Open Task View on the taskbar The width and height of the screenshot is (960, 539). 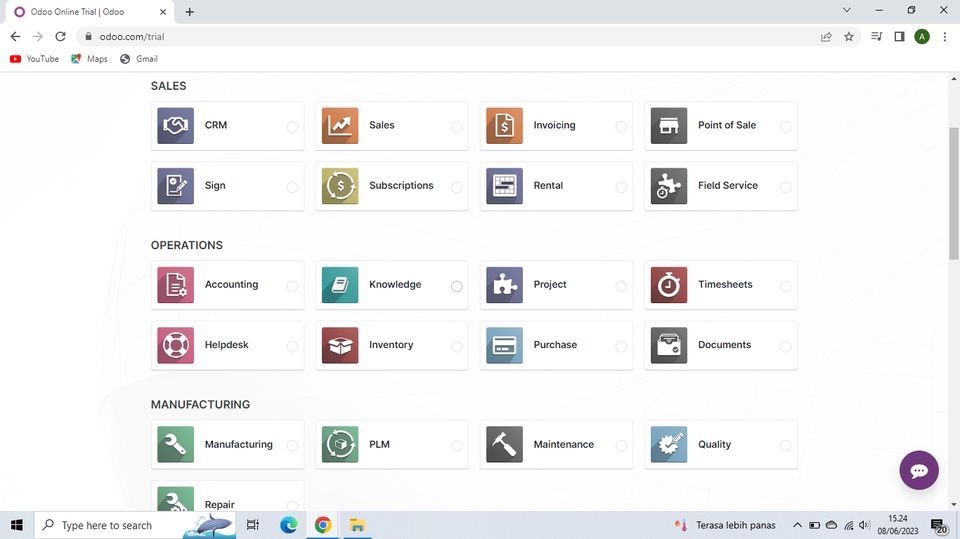pos(252,525)
